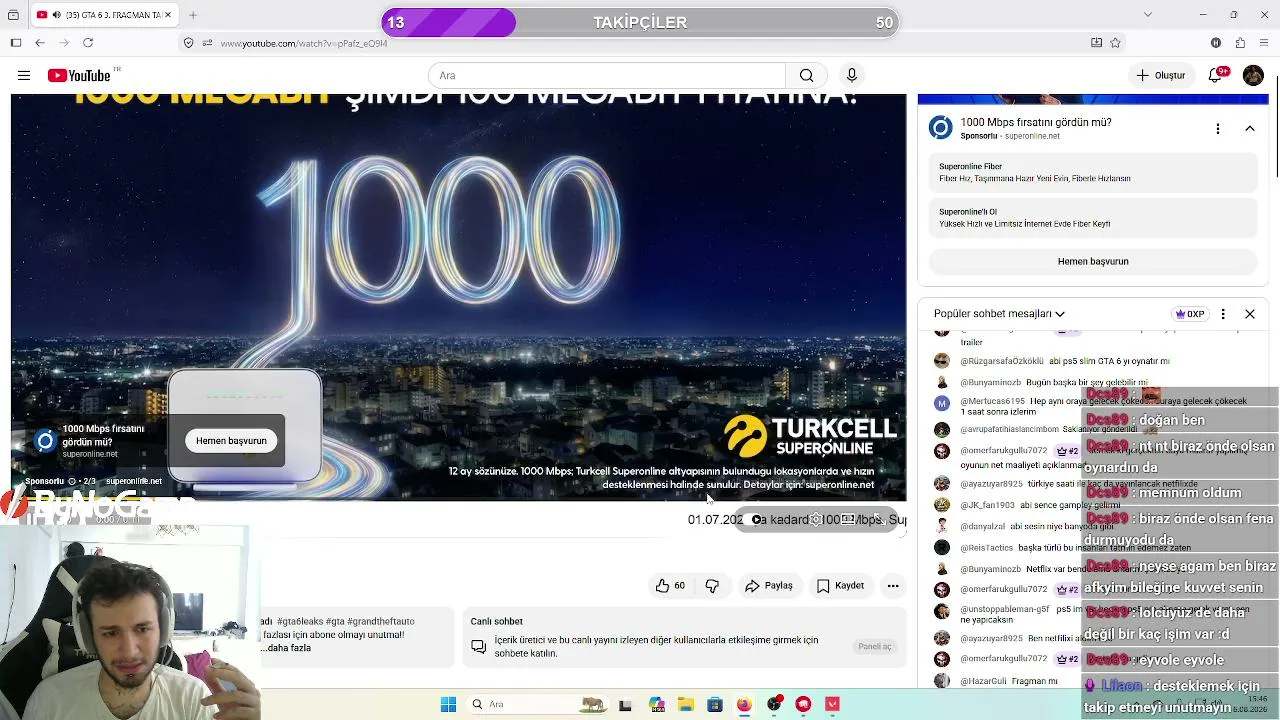Image resolution: width=1280 pixels, height=720 pixels.
Task: Click the 0XP crown badge in chat
Action: point(1190,314)
